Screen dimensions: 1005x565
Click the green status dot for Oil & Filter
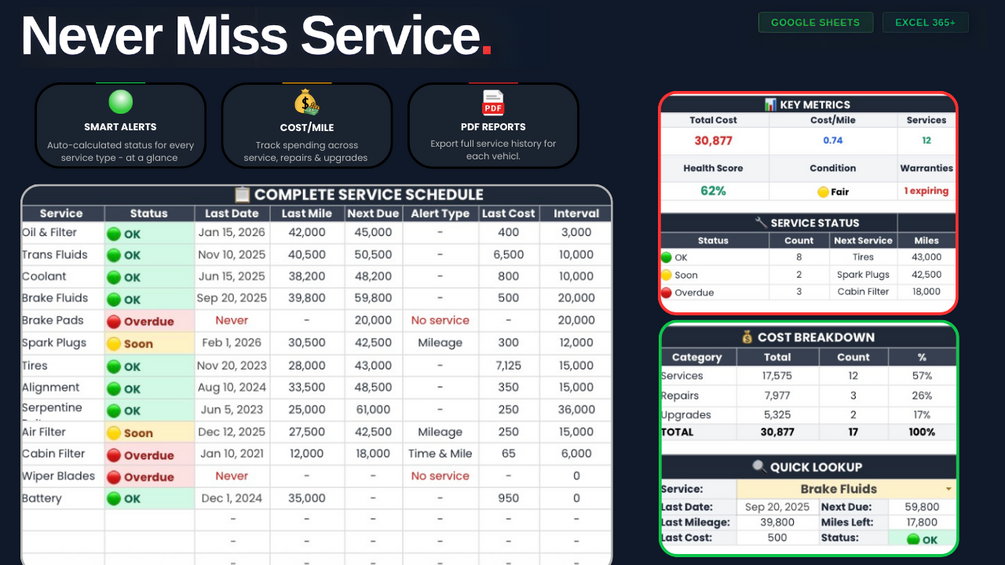pyautogui.click(x=114, y=234)
